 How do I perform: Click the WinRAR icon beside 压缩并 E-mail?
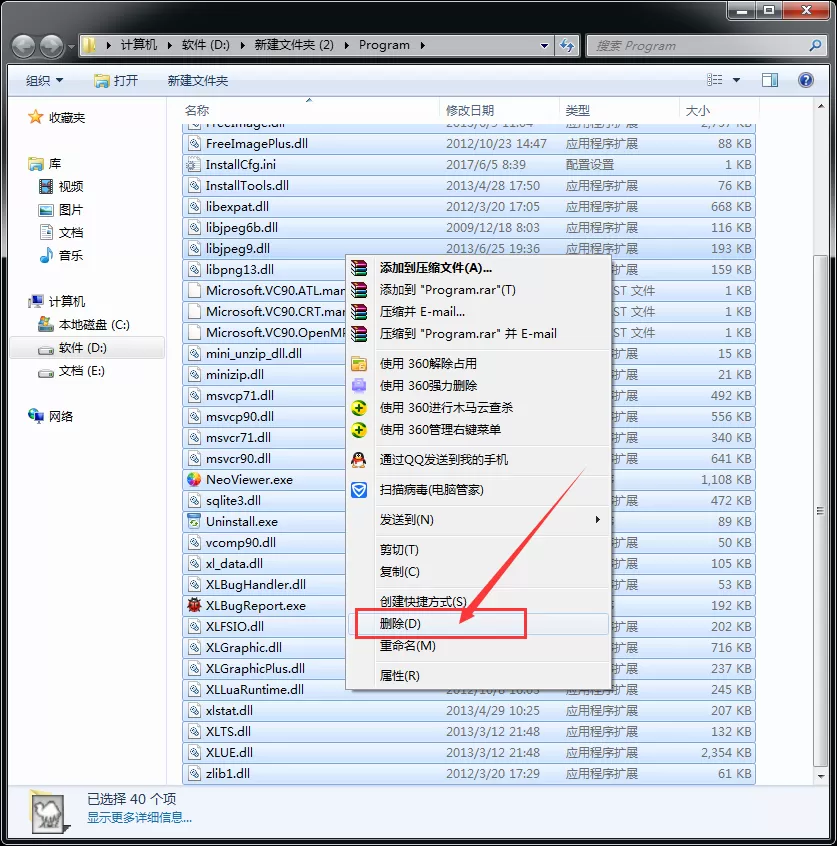(x=359, y=312)
